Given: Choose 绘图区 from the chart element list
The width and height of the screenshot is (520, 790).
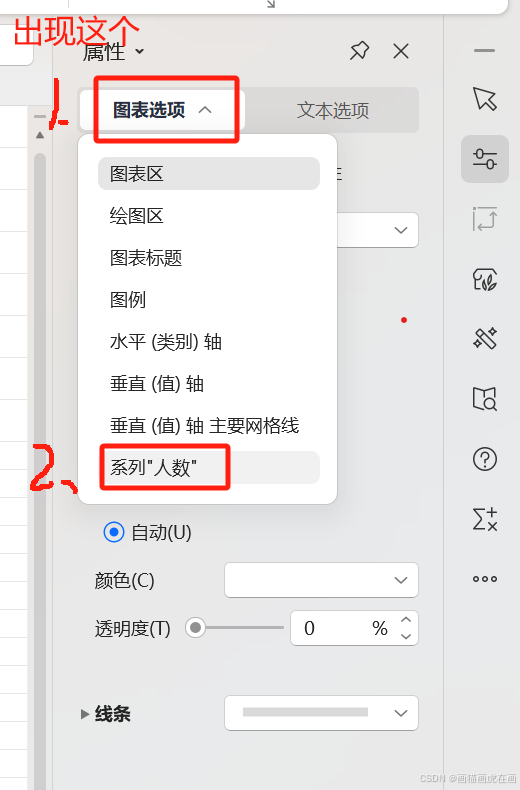Looking at the screenshot, I should pos(209,216).
